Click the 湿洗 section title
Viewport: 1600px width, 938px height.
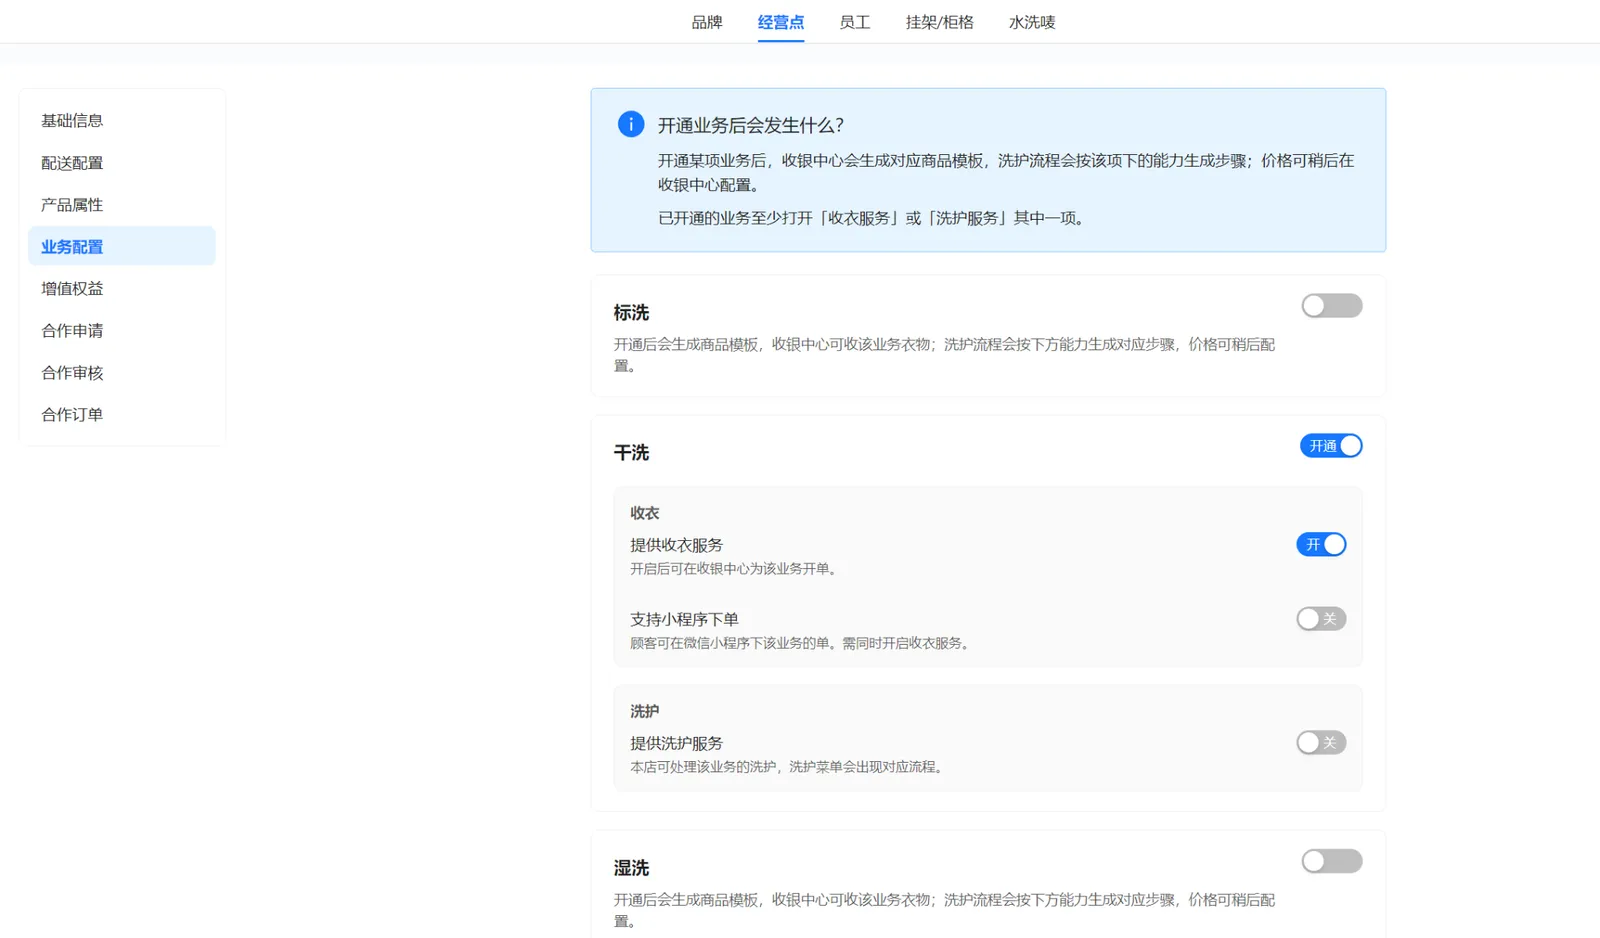click(631, 868)
